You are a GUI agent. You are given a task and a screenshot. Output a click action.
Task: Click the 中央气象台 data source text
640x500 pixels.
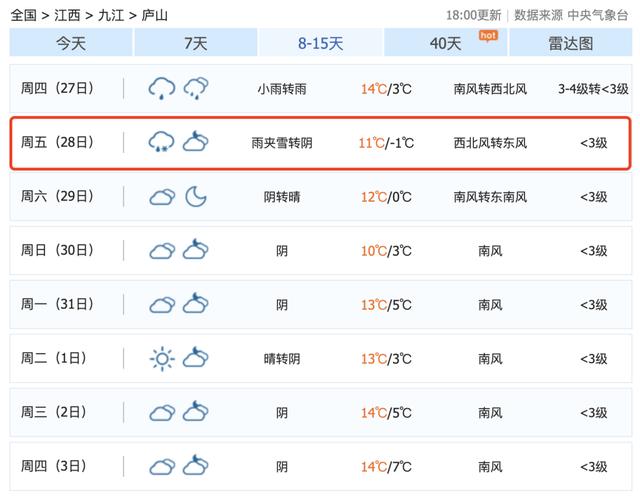[x=598, y=16]
